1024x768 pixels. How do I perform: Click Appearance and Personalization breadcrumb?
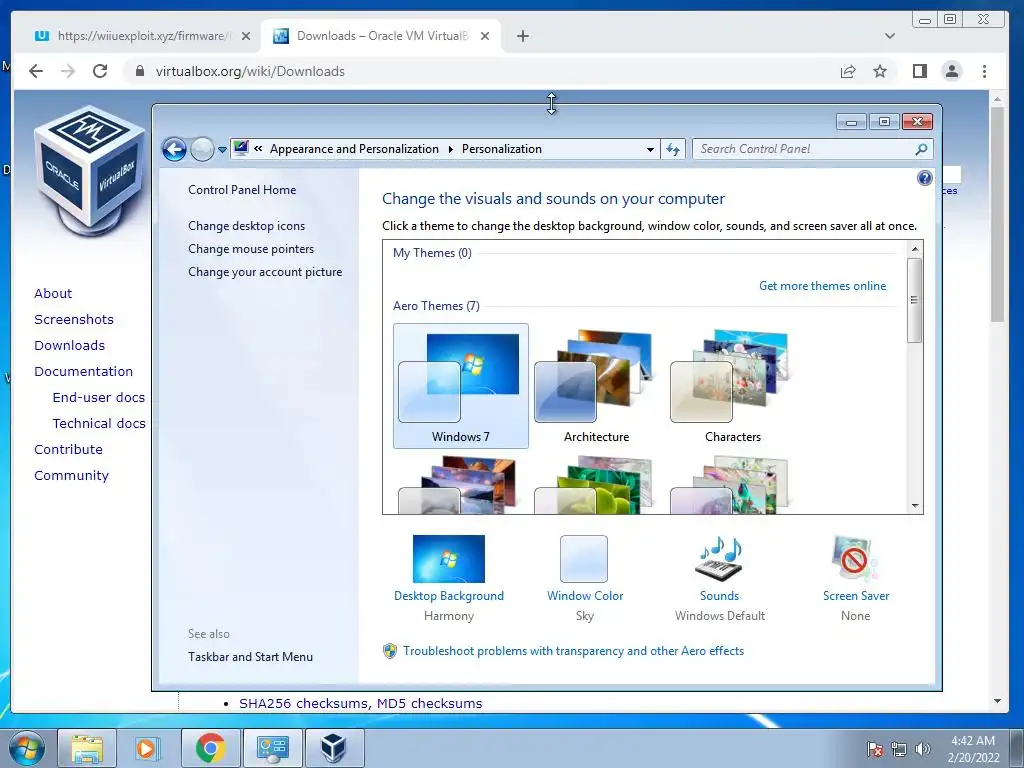click(354, 149)
